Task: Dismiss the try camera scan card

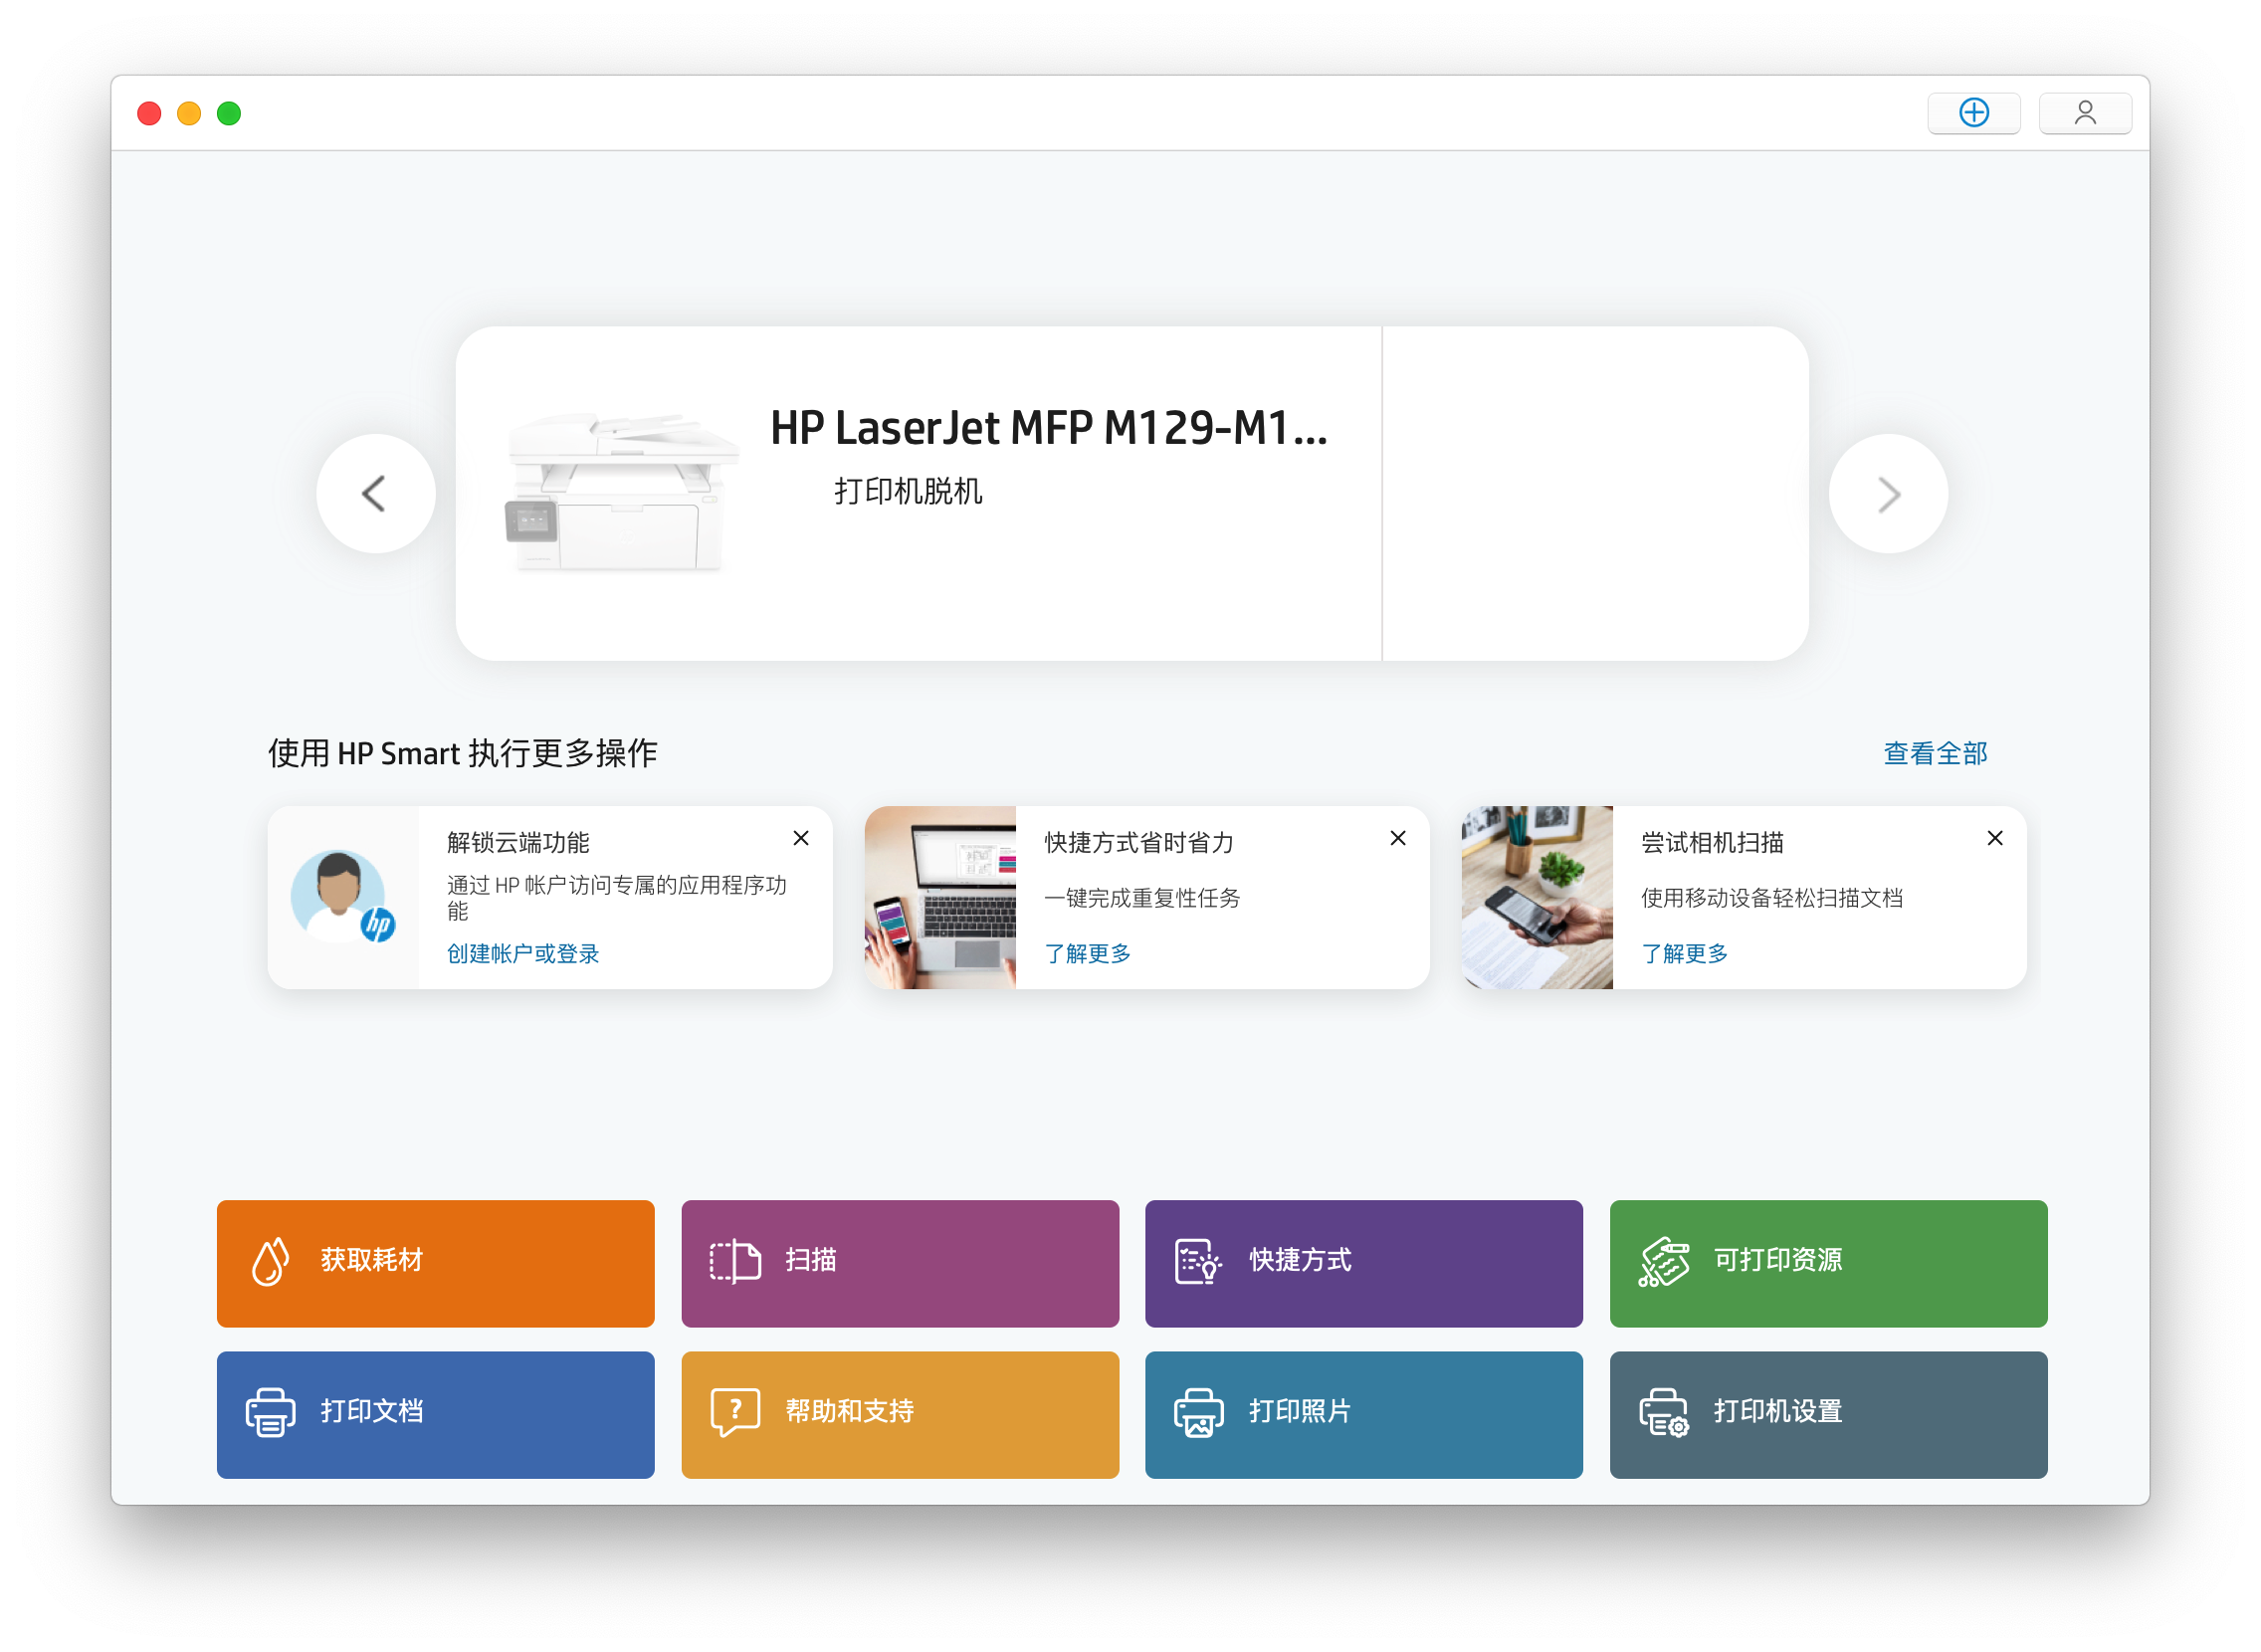Action: [1994, 838]
